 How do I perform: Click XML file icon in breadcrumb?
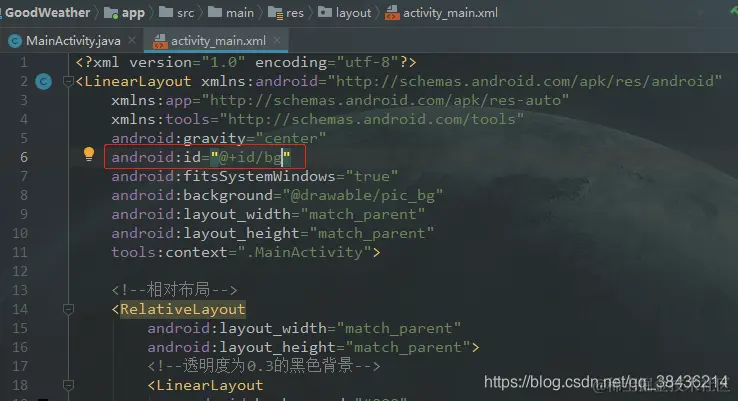pyautogui.click(x=392, y=13)
